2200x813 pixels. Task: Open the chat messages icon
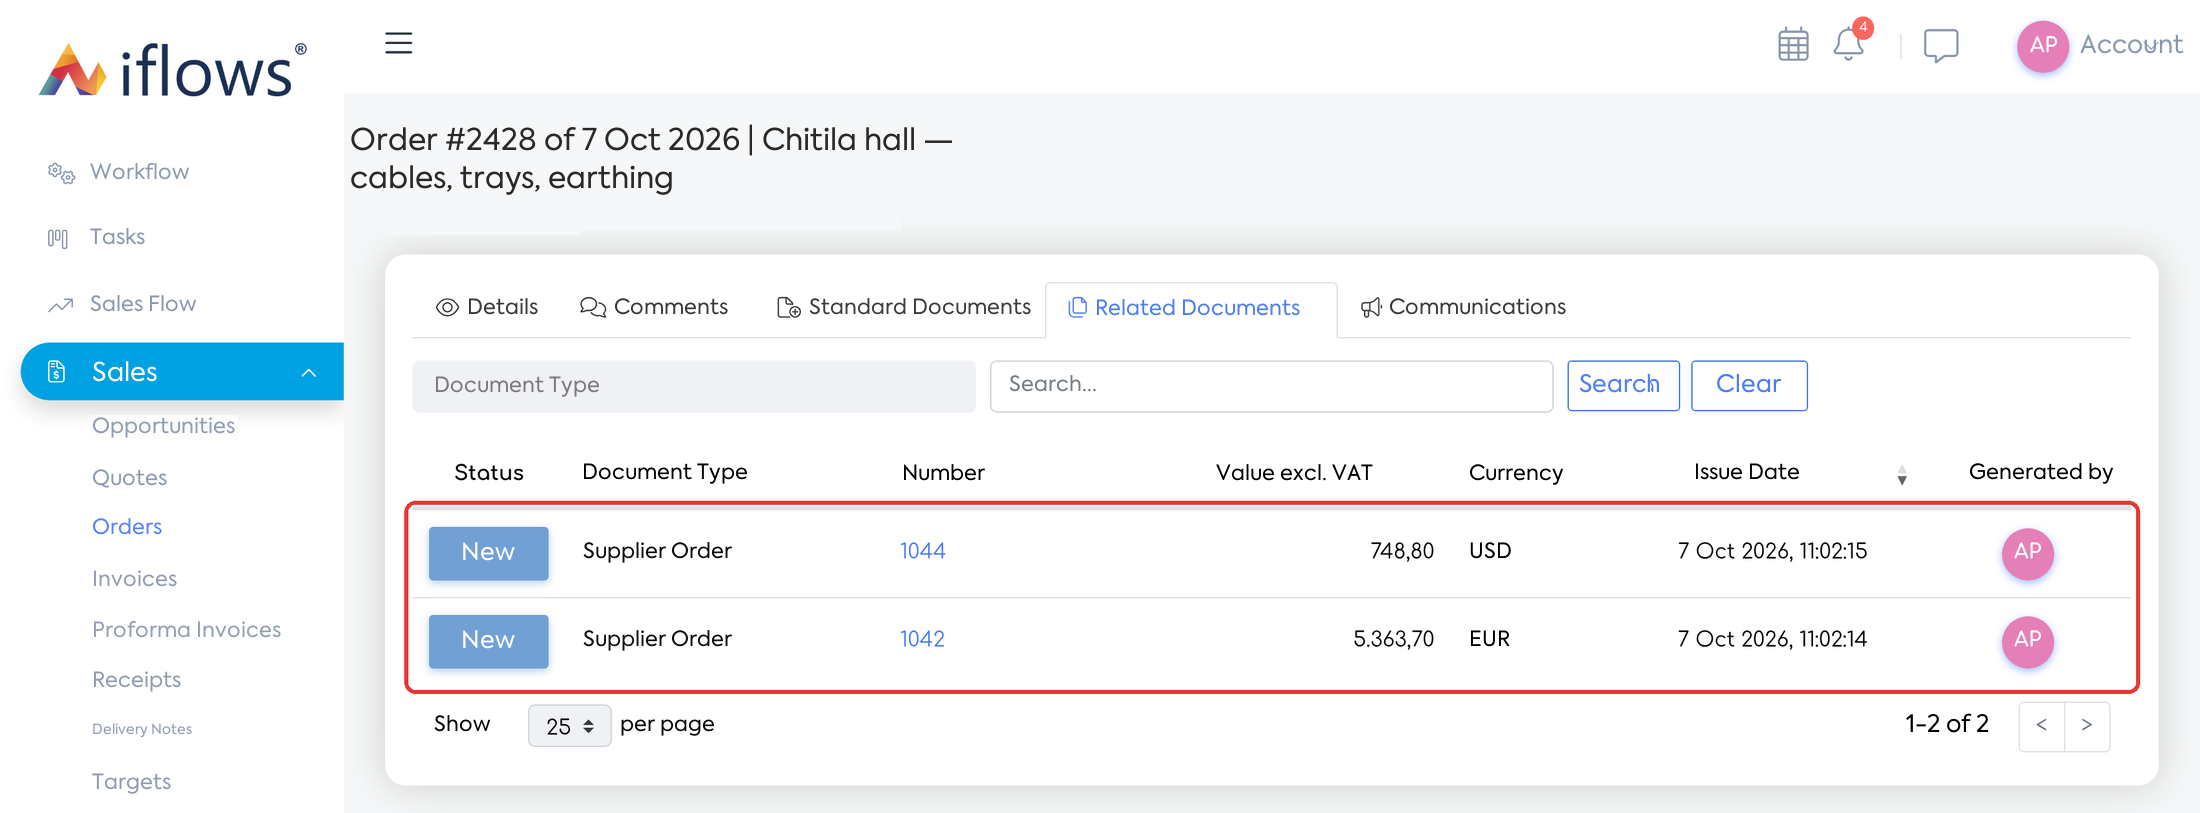1941,46
